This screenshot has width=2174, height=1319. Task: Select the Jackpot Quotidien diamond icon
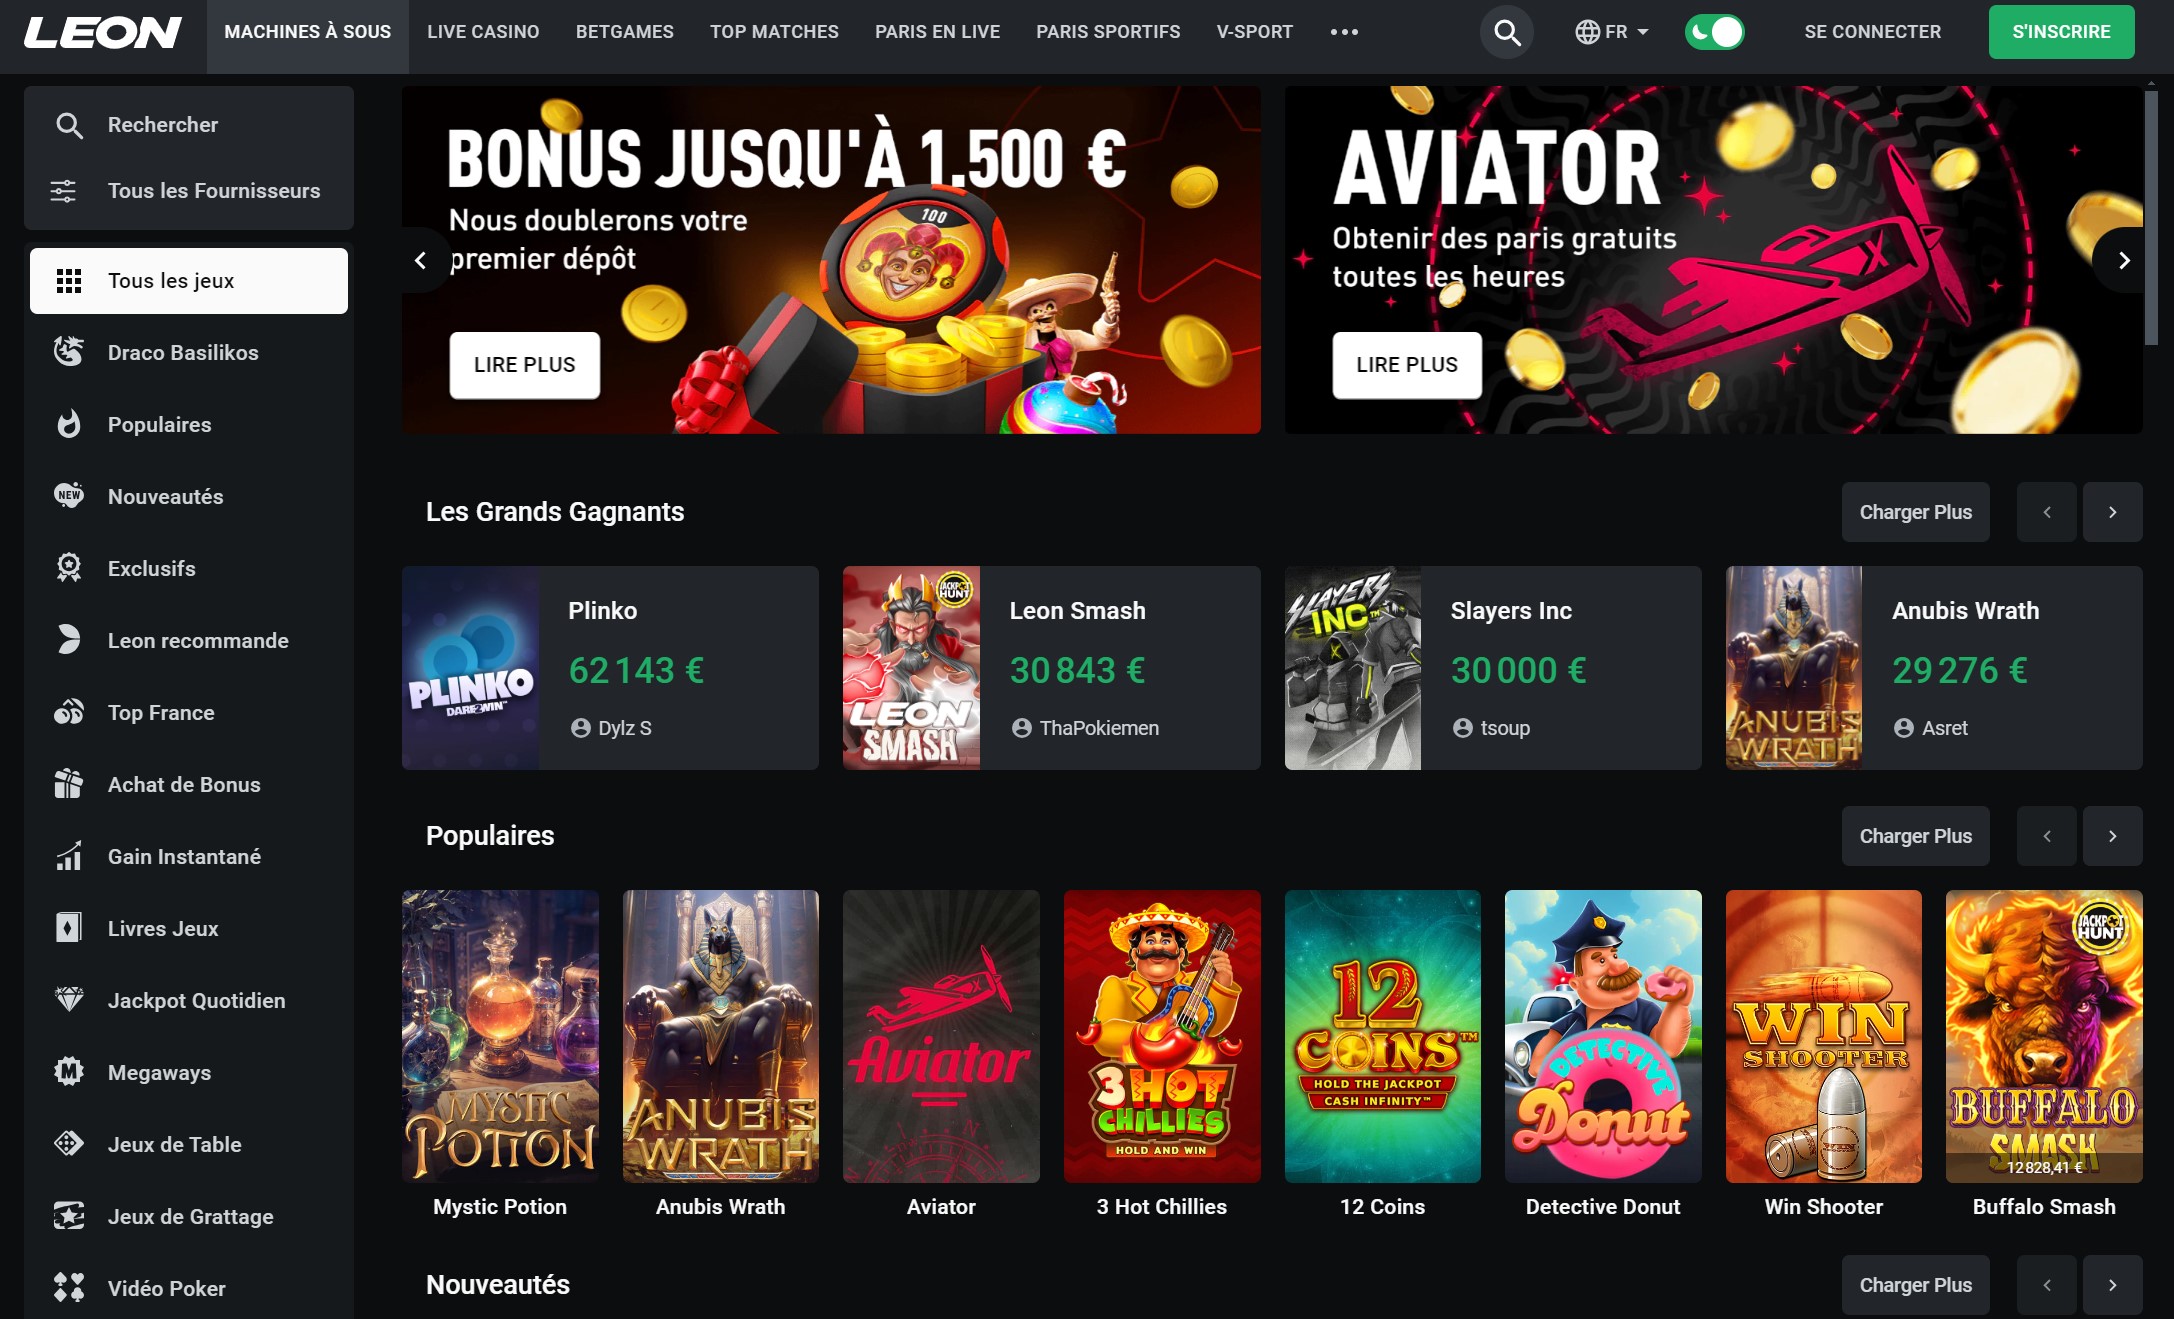click(68, 1000)
